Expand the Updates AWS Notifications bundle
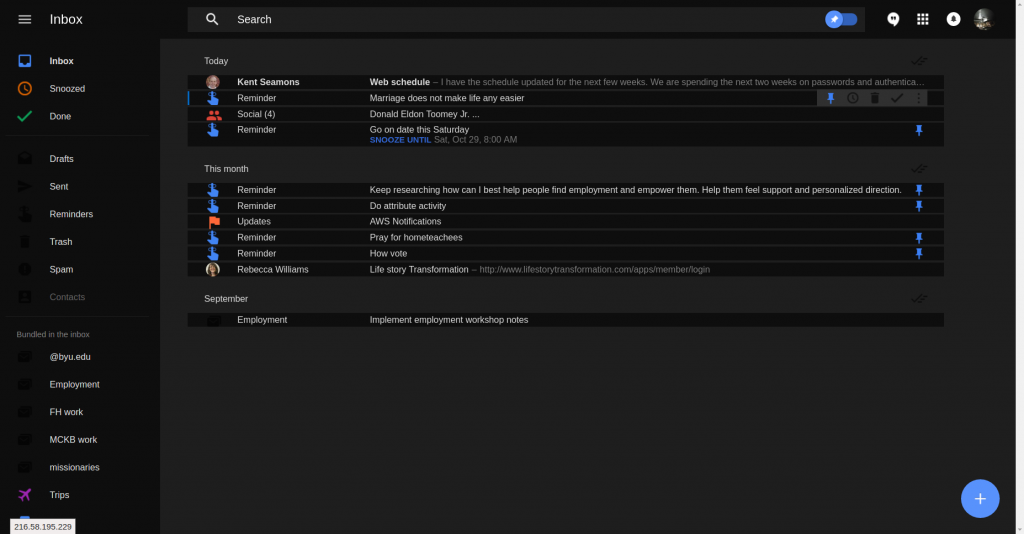This screenshot has height=534, width=1024. point(566,221)
